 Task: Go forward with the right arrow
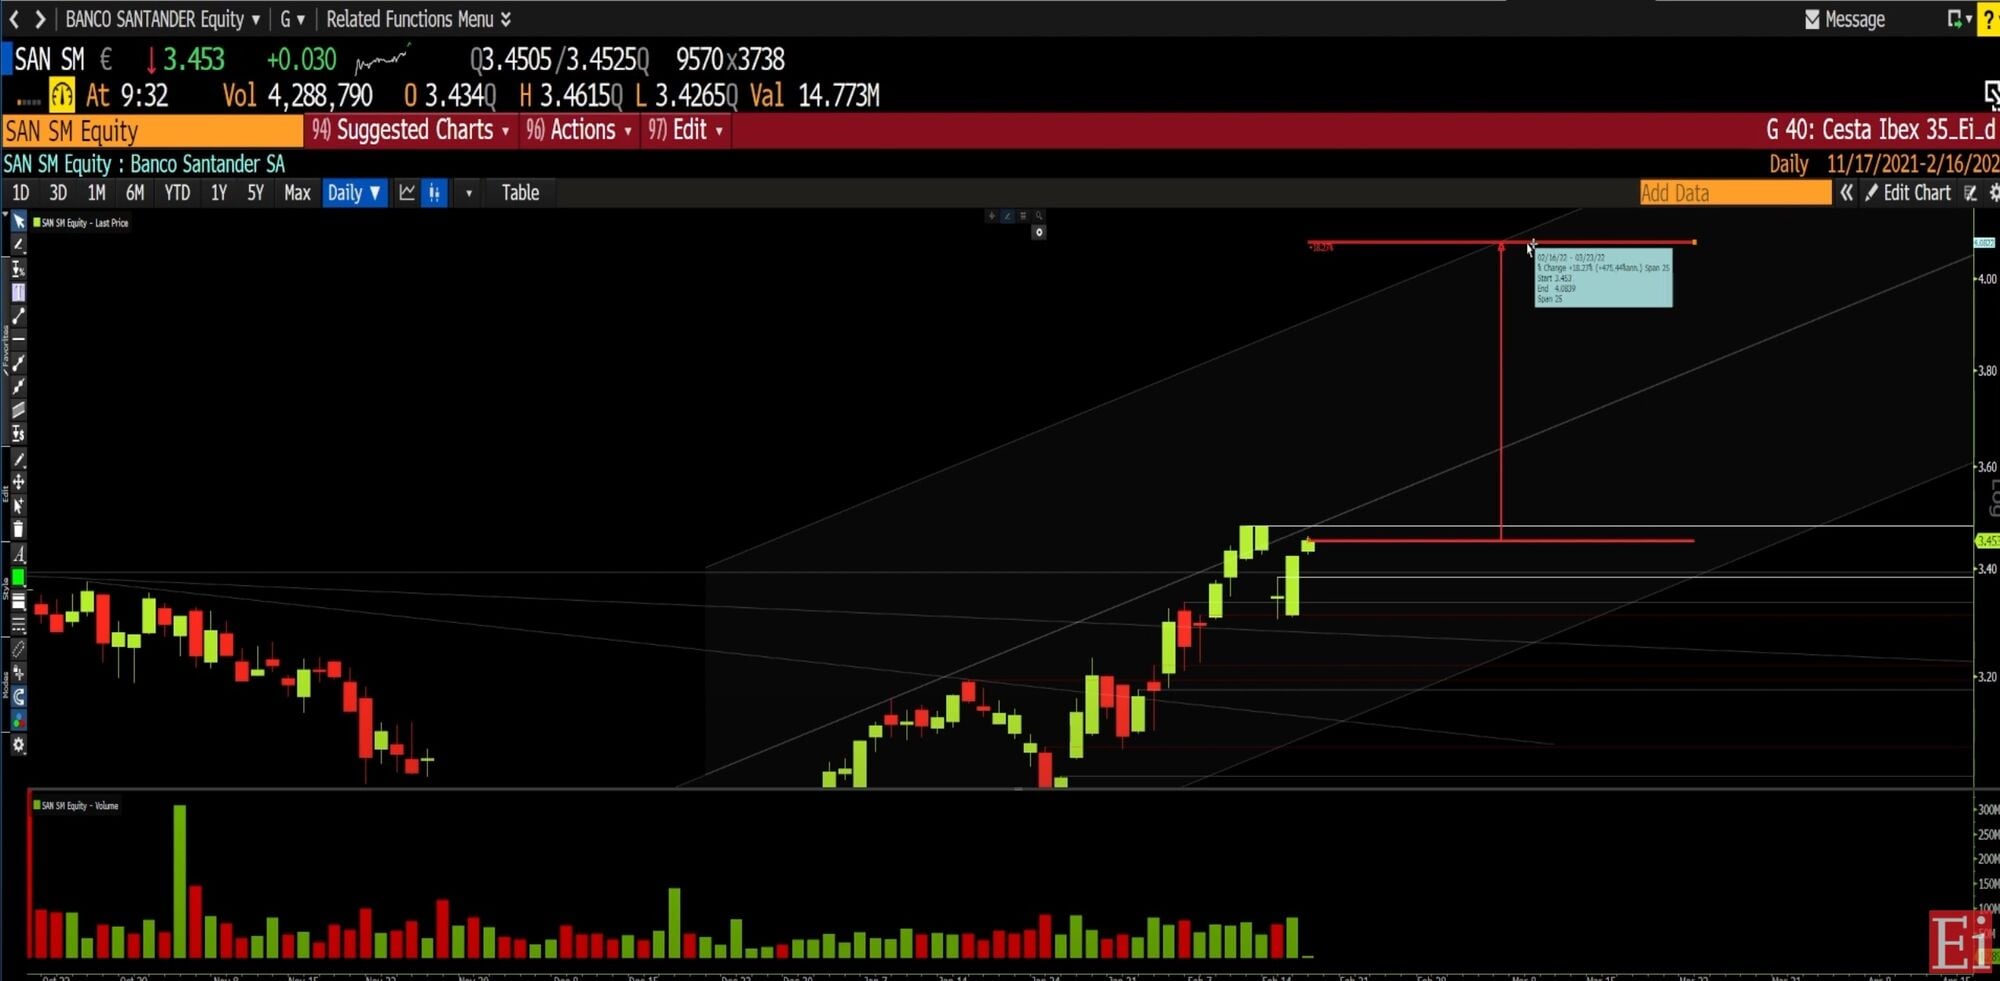40,19
